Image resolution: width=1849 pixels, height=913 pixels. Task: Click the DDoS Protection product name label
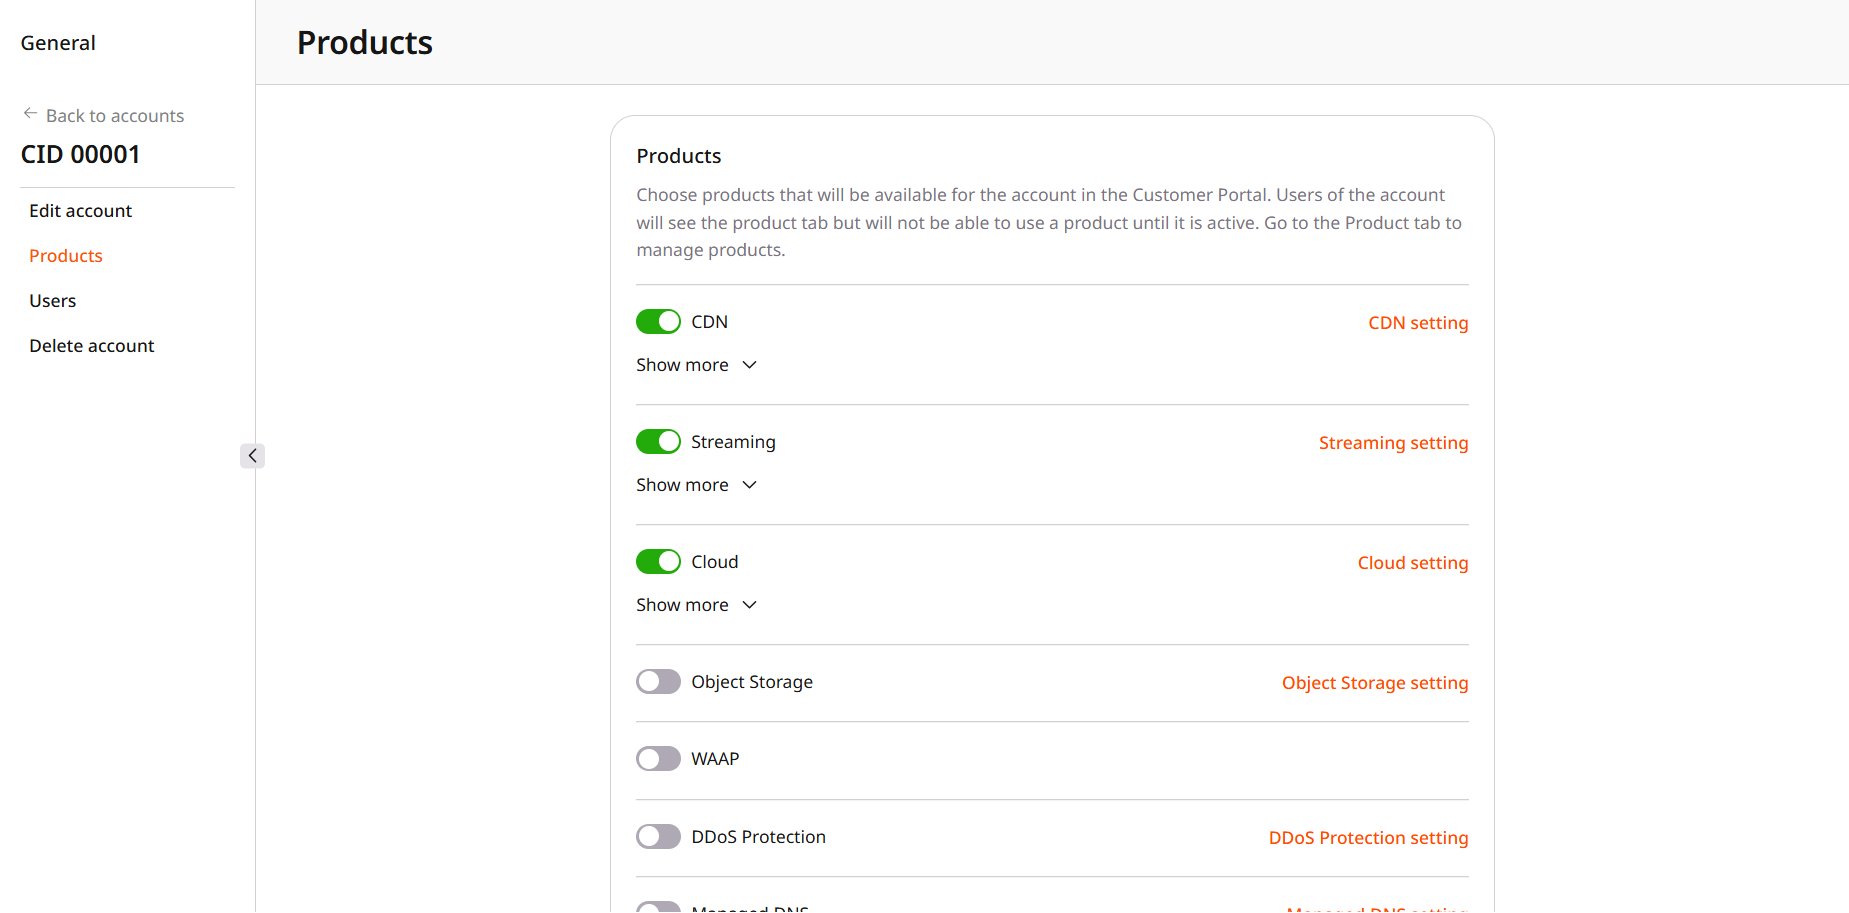(x=759, y=837)
